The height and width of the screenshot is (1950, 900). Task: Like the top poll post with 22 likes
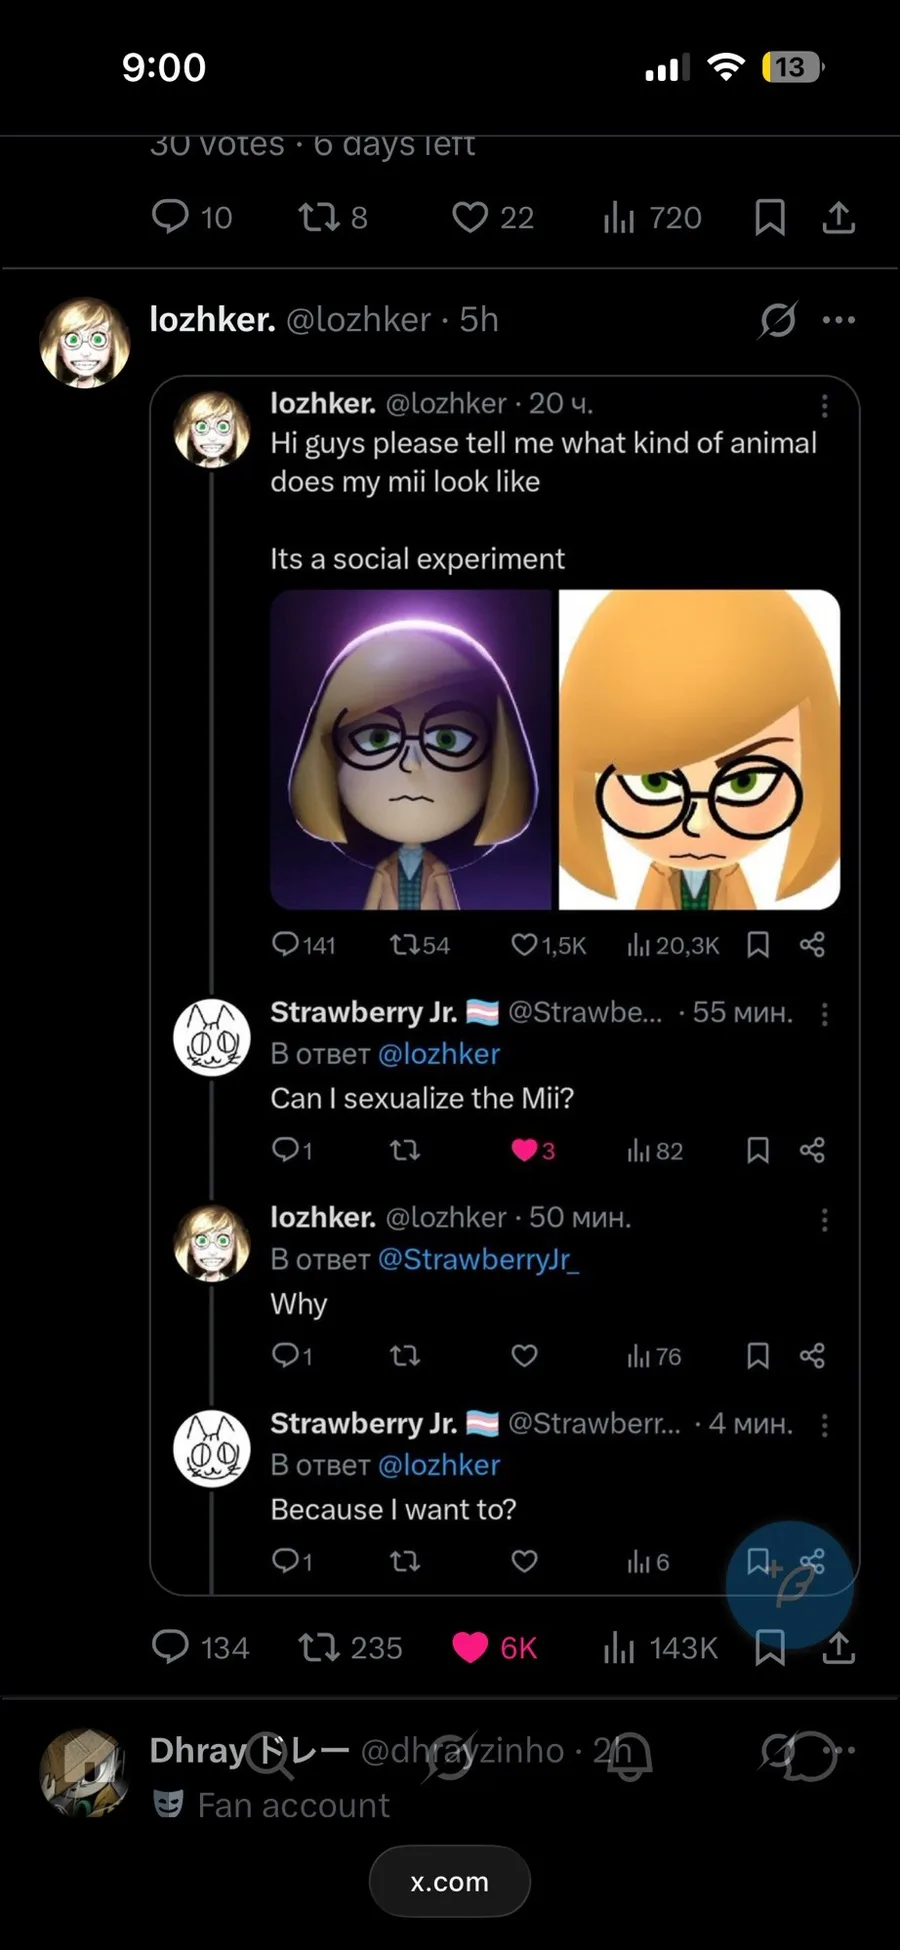[470, 217]
